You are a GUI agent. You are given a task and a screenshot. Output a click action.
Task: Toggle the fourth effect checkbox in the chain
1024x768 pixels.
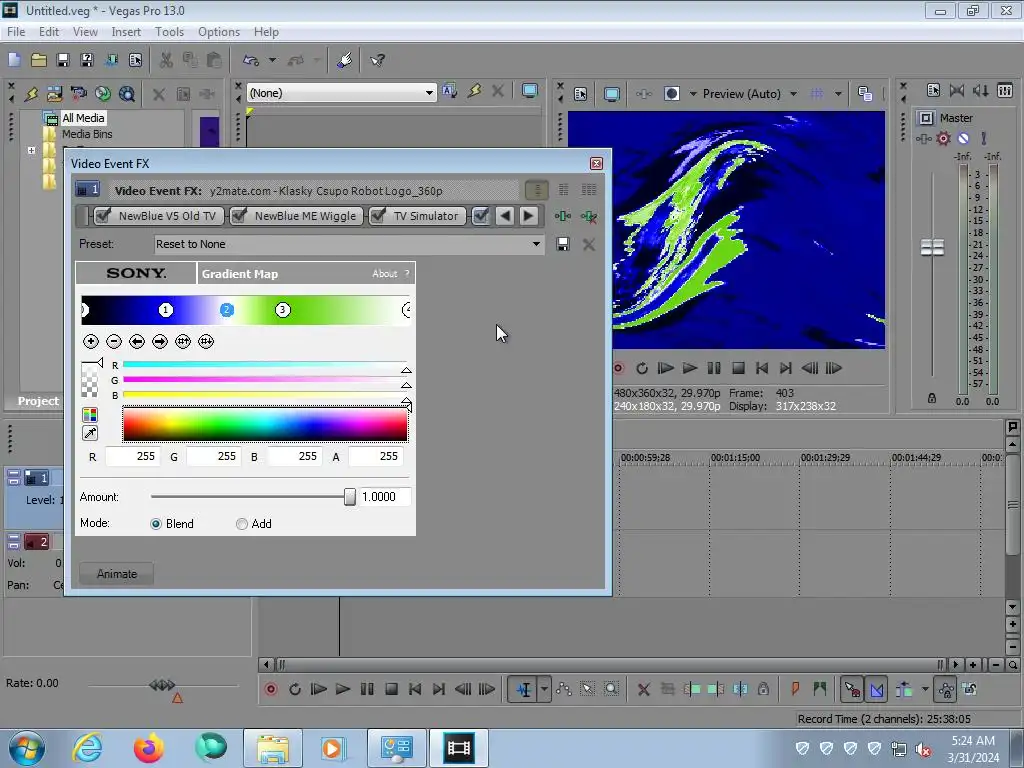(481, 216)
